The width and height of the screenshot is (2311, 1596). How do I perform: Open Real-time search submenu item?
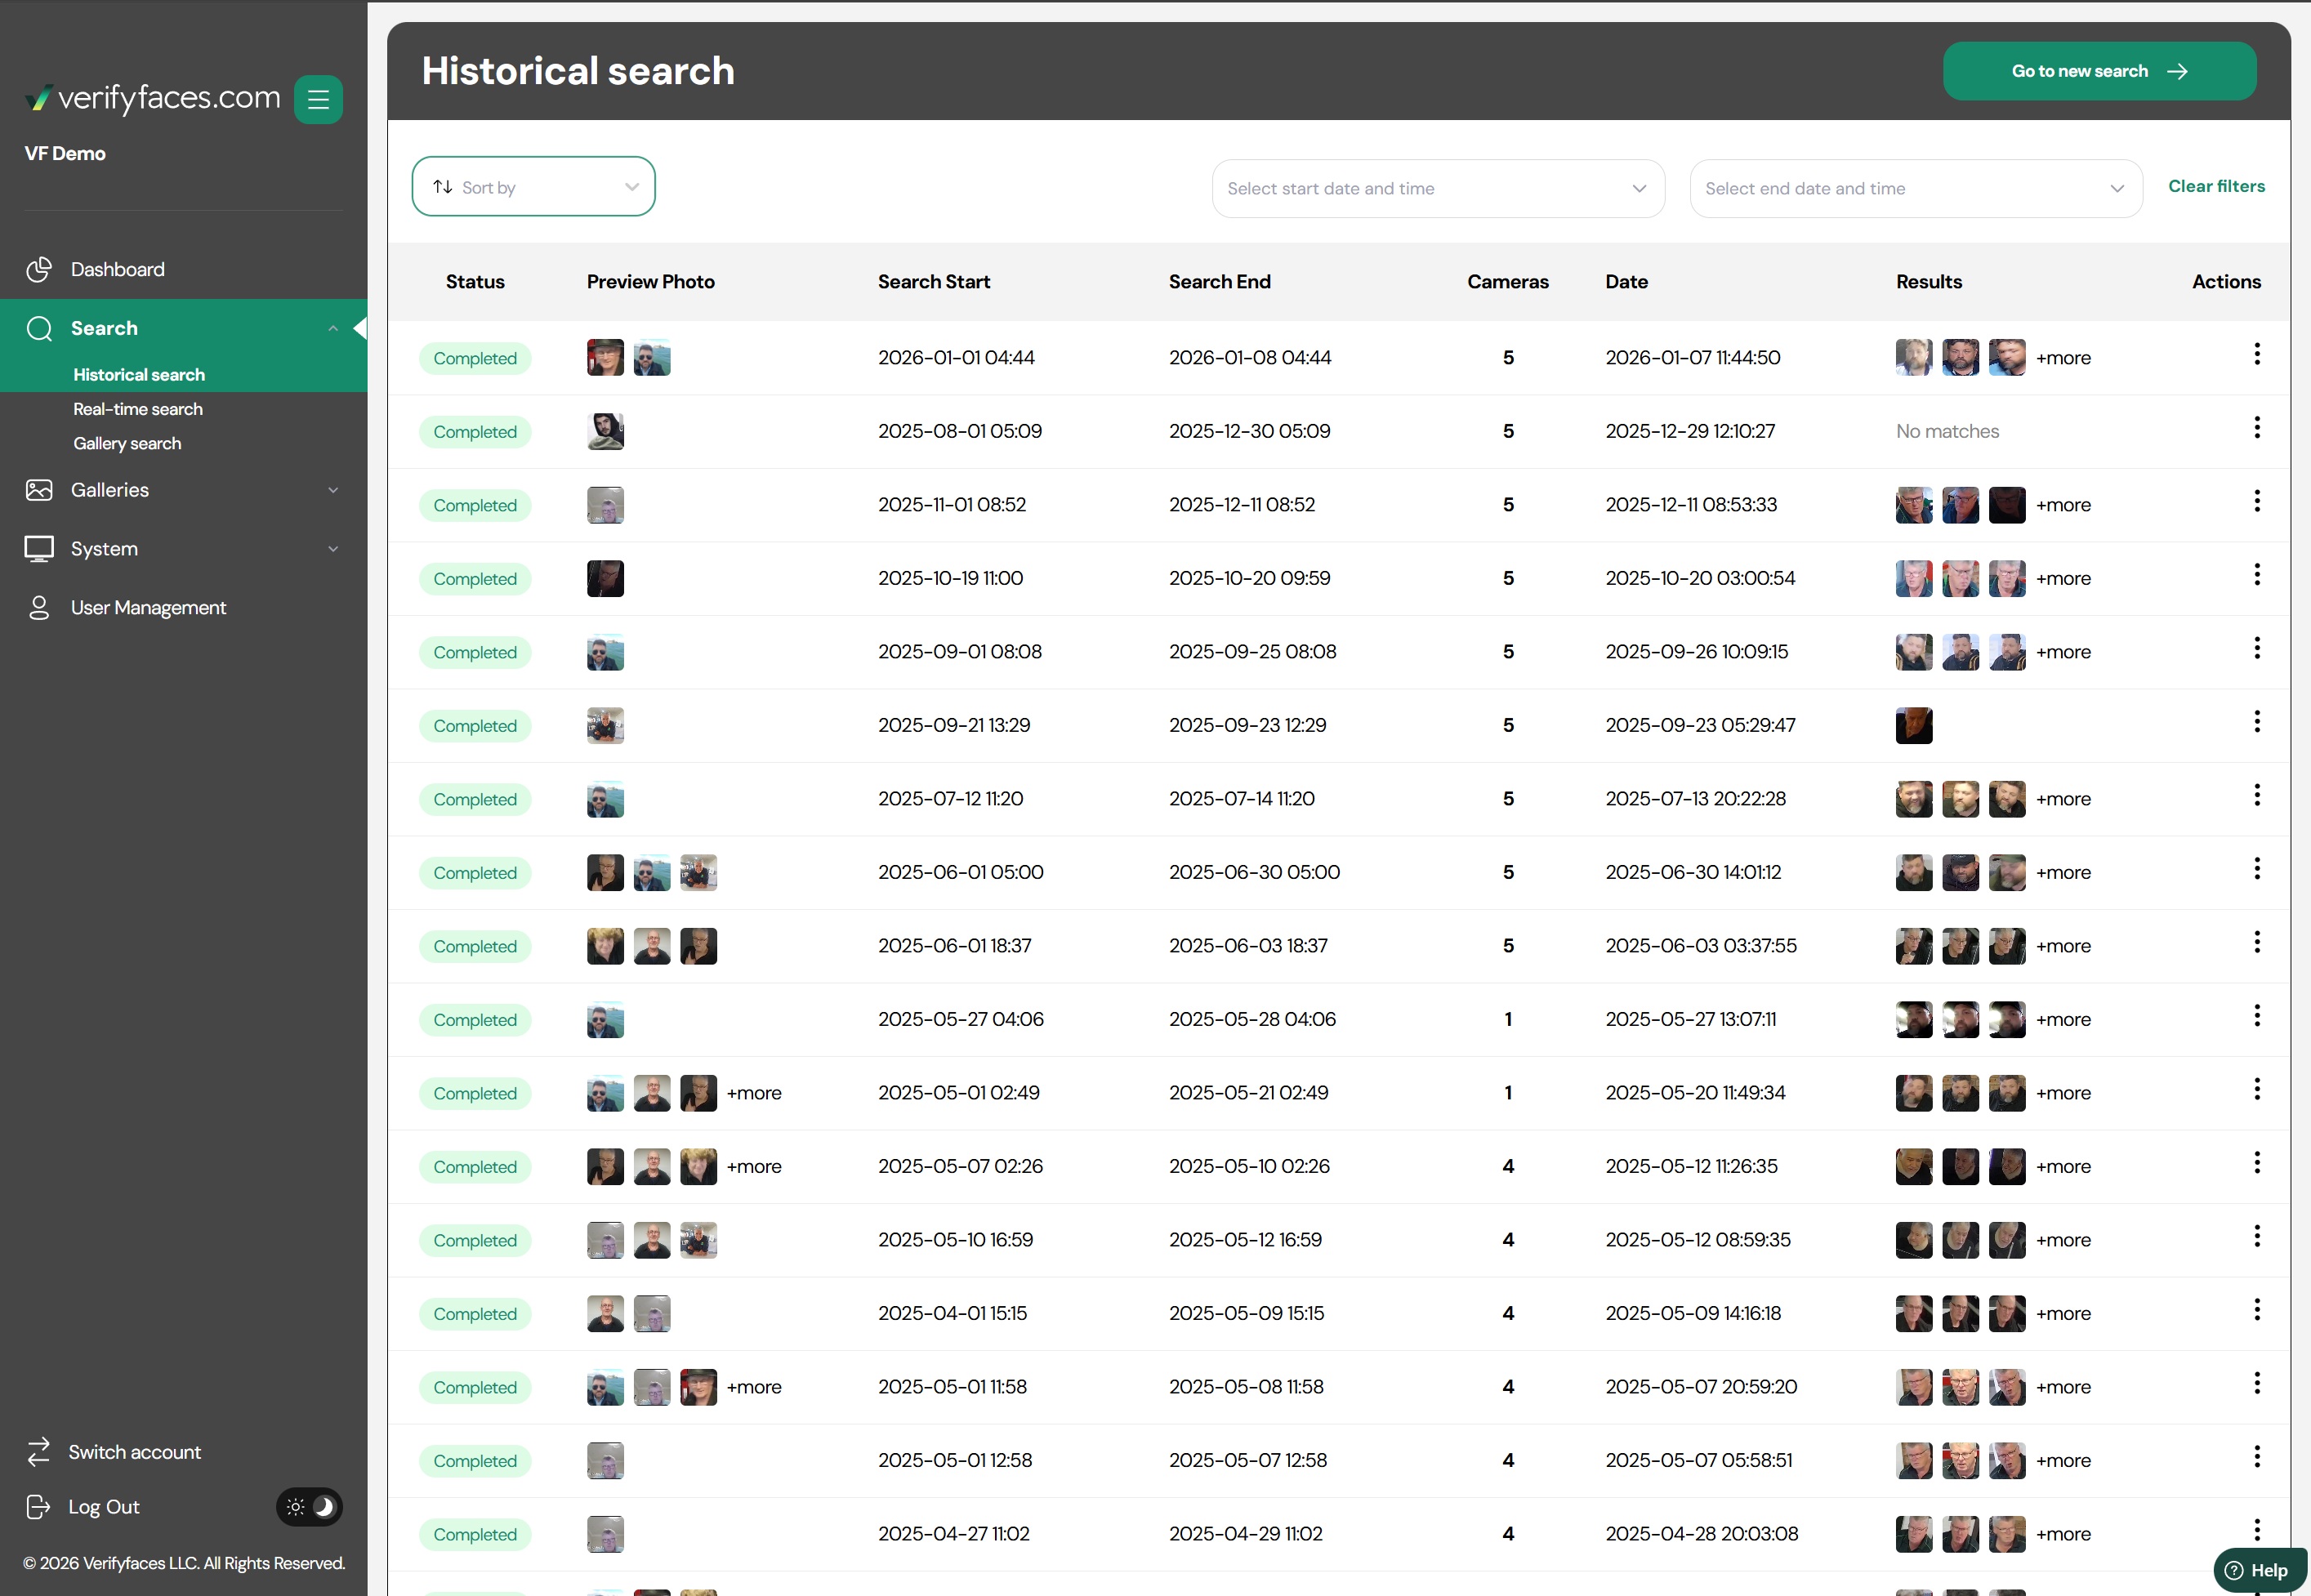pos(138,409)
